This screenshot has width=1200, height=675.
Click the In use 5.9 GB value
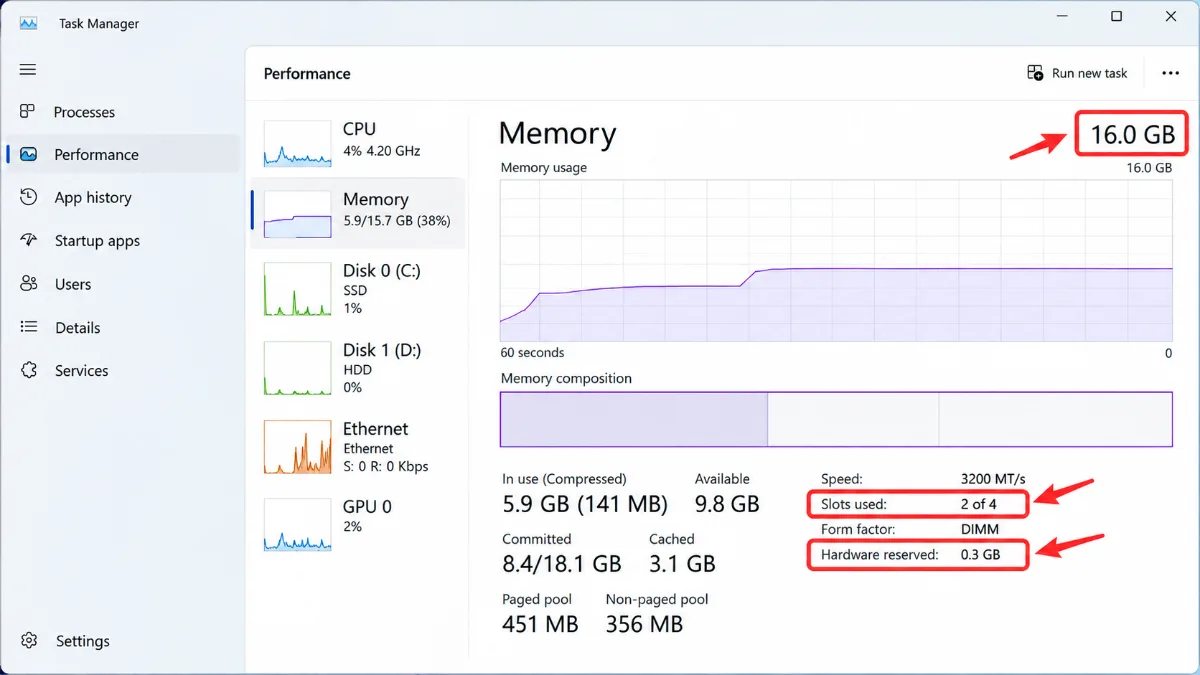(x=585, y=504)
